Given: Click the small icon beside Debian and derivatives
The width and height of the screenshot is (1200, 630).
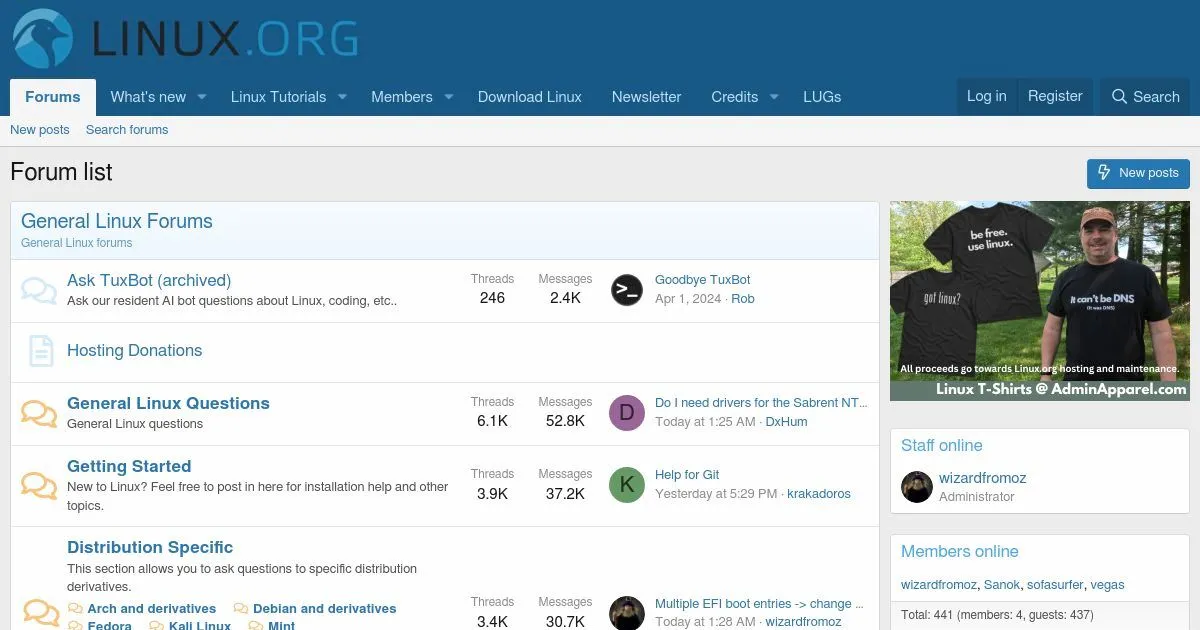Looking at the screenshot, I should [x=241, y=608].
